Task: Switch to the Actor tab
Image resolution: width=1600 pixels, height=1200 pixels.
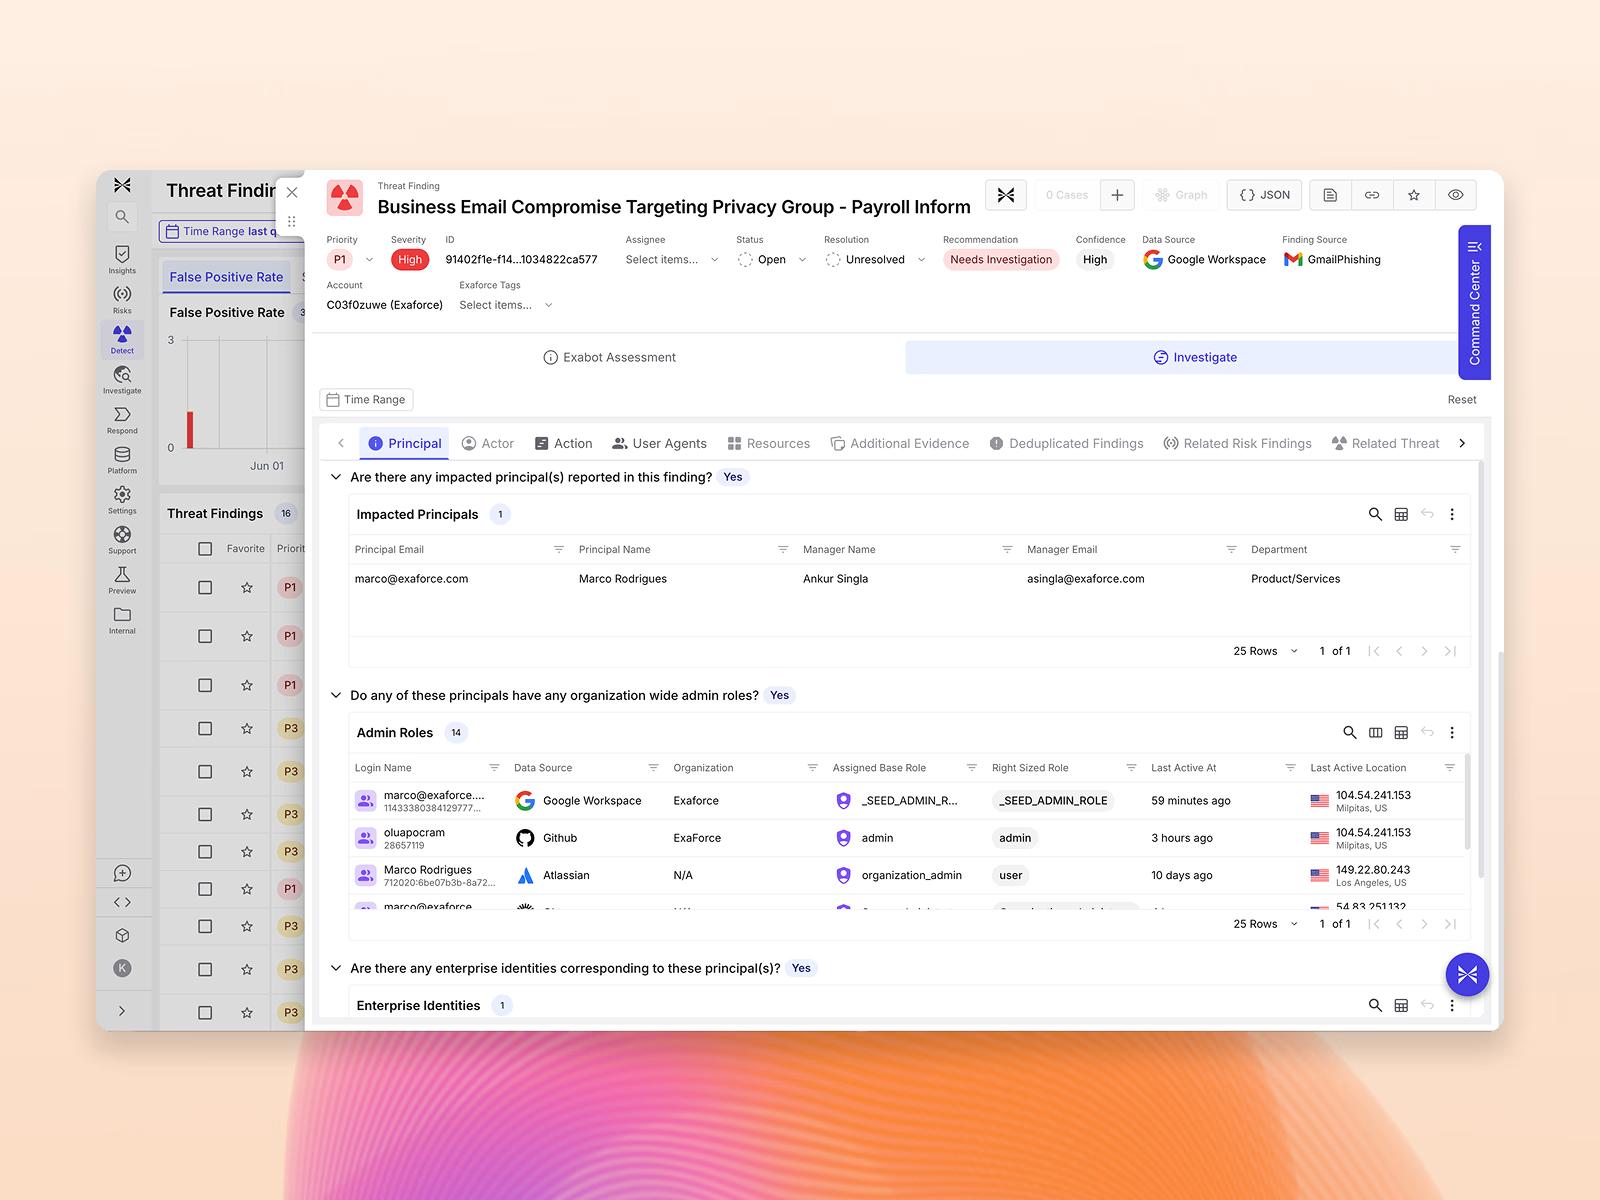Action: (x=488, y=443)
